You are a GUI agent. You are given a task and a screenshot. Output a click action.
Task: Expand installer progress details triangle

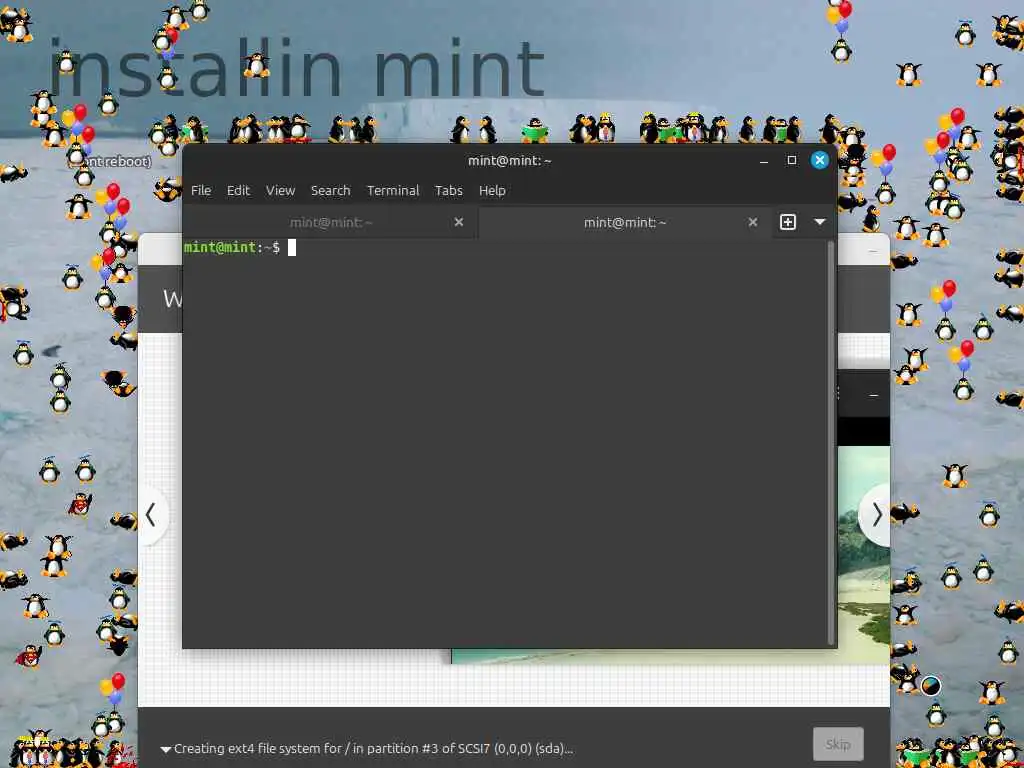click(166, 749)
